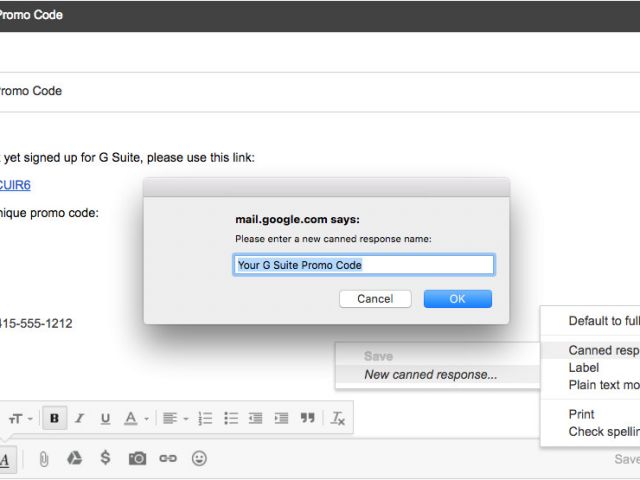Screen dimensions: 640x480
Task: Toggle underline formatting
Action: point(105,418)
